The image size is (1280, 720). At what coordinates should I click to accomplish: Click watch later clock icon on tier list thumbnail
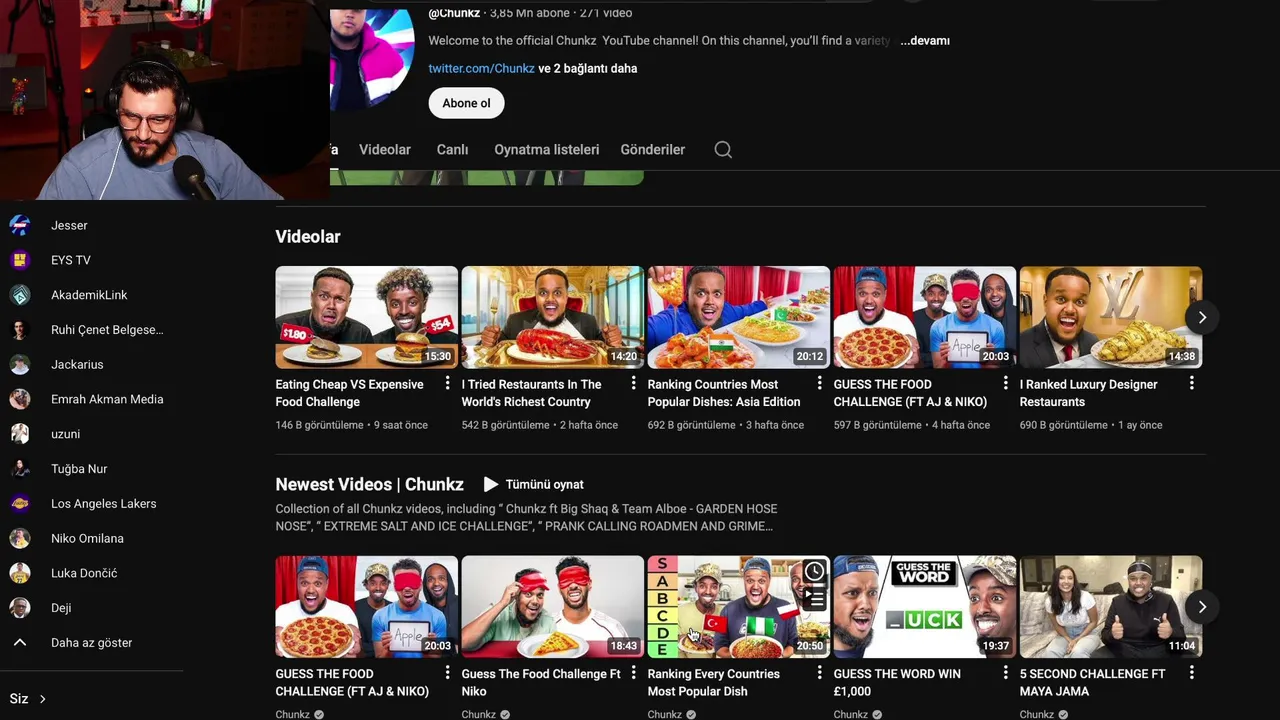tap(814, 572)
